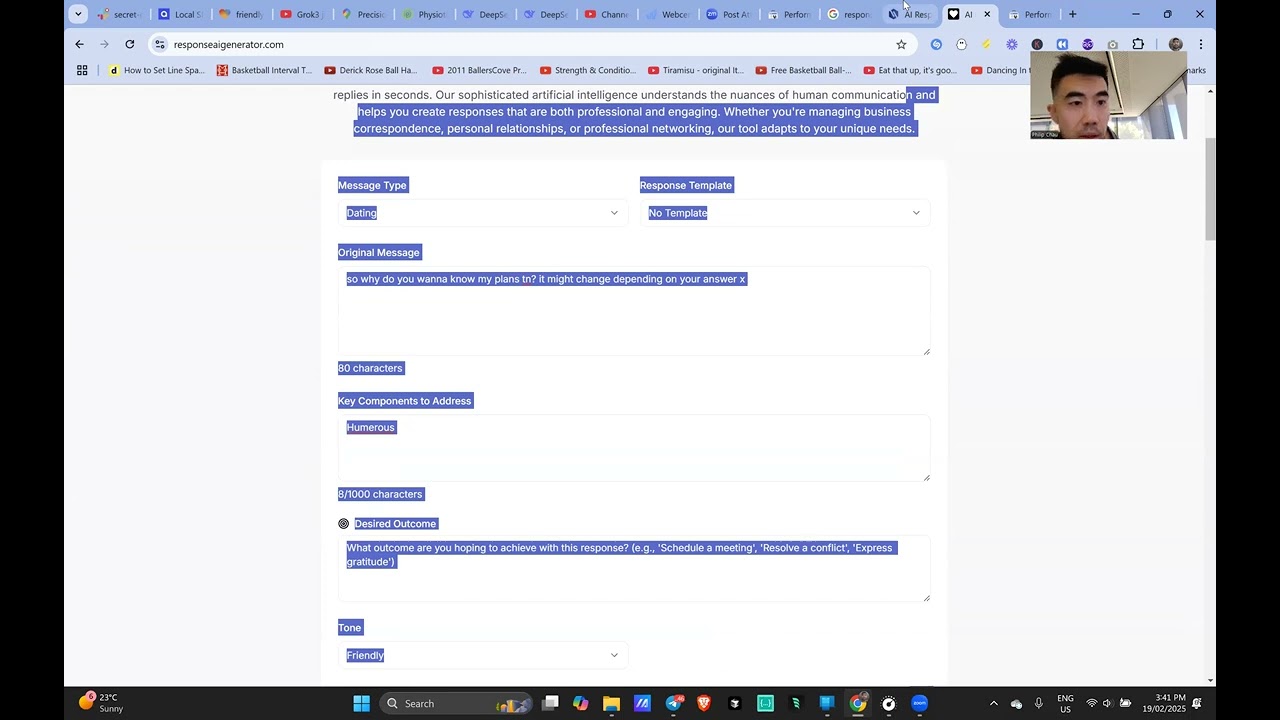Open File Explorer from the taskbar
The height and width of the screenshot is (720, 1280).
pyautogui.click(x=611, y=703)
